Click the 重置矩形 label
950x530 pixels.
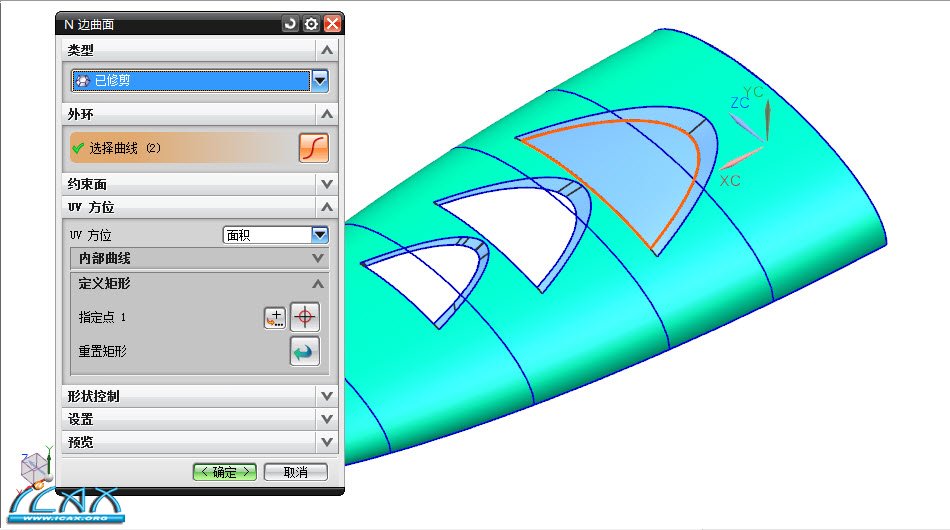(x=102, y=351)
